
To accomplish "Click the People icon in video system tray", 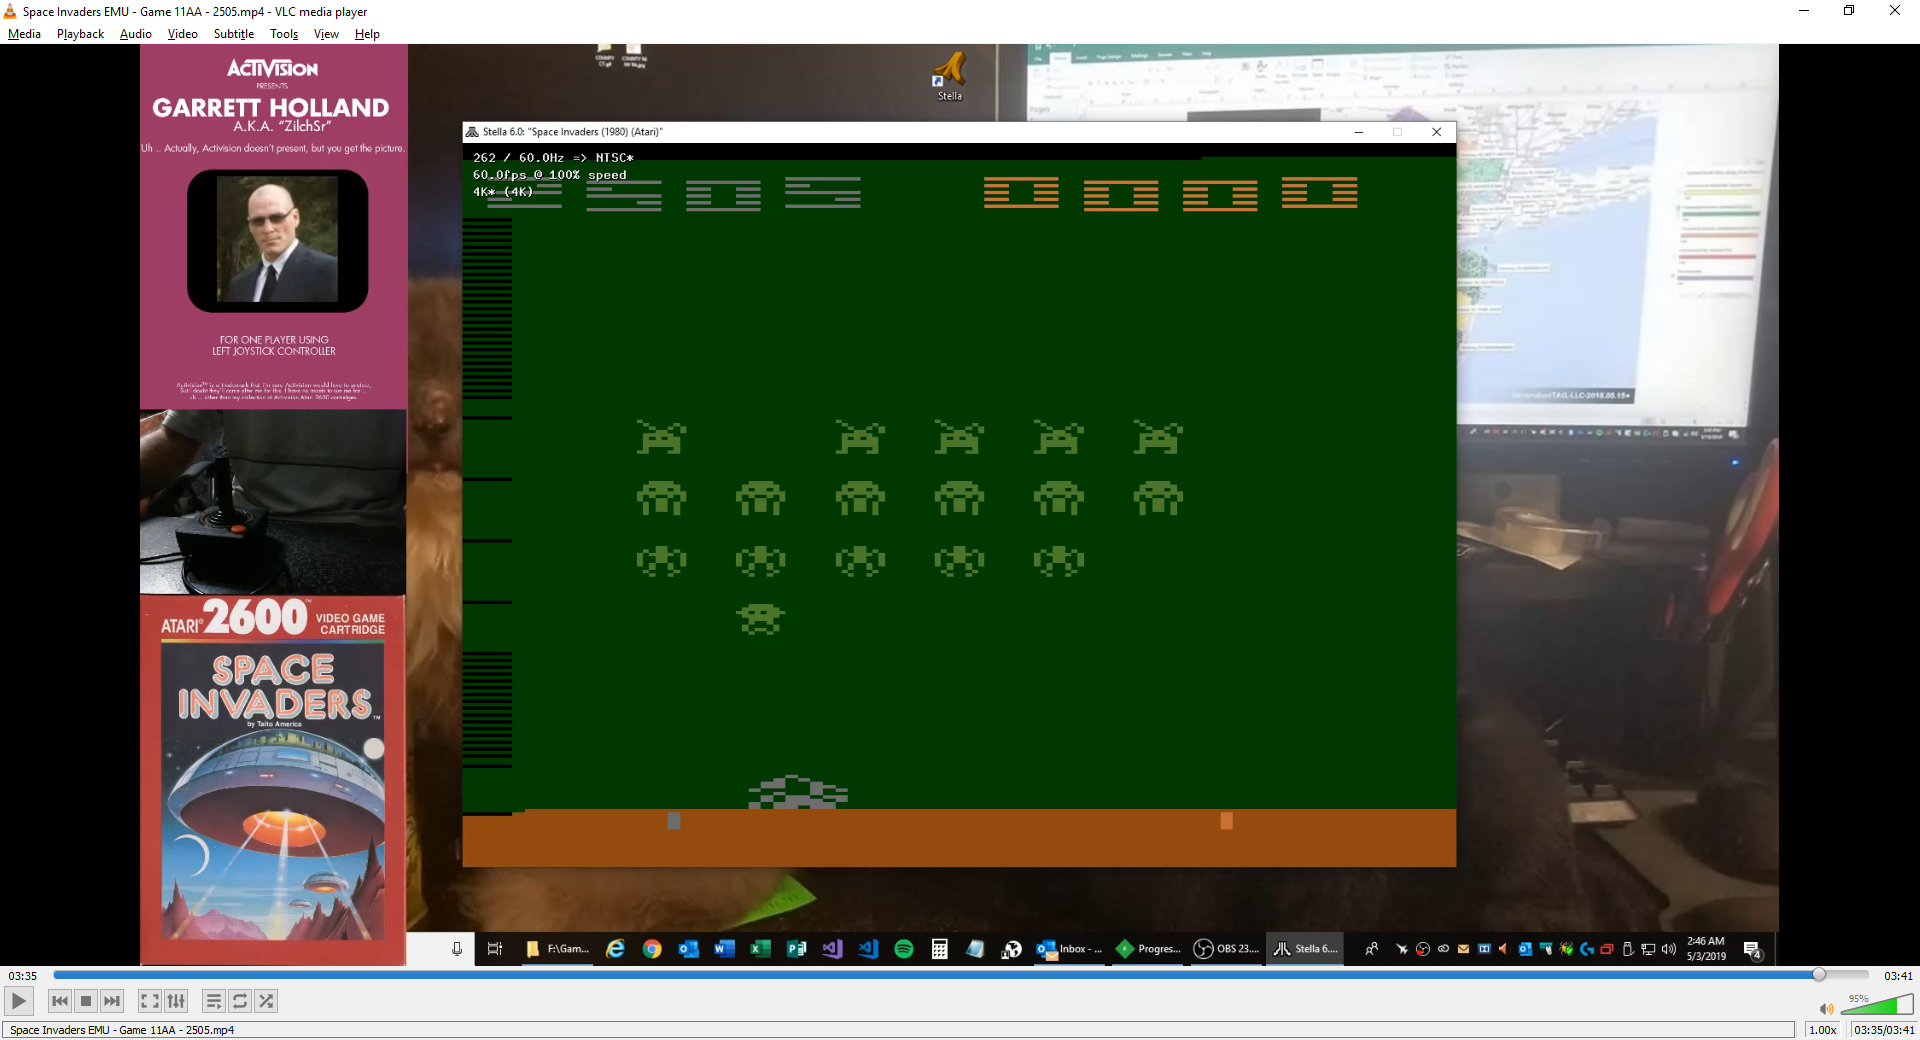I will [x=1372, y=949].
